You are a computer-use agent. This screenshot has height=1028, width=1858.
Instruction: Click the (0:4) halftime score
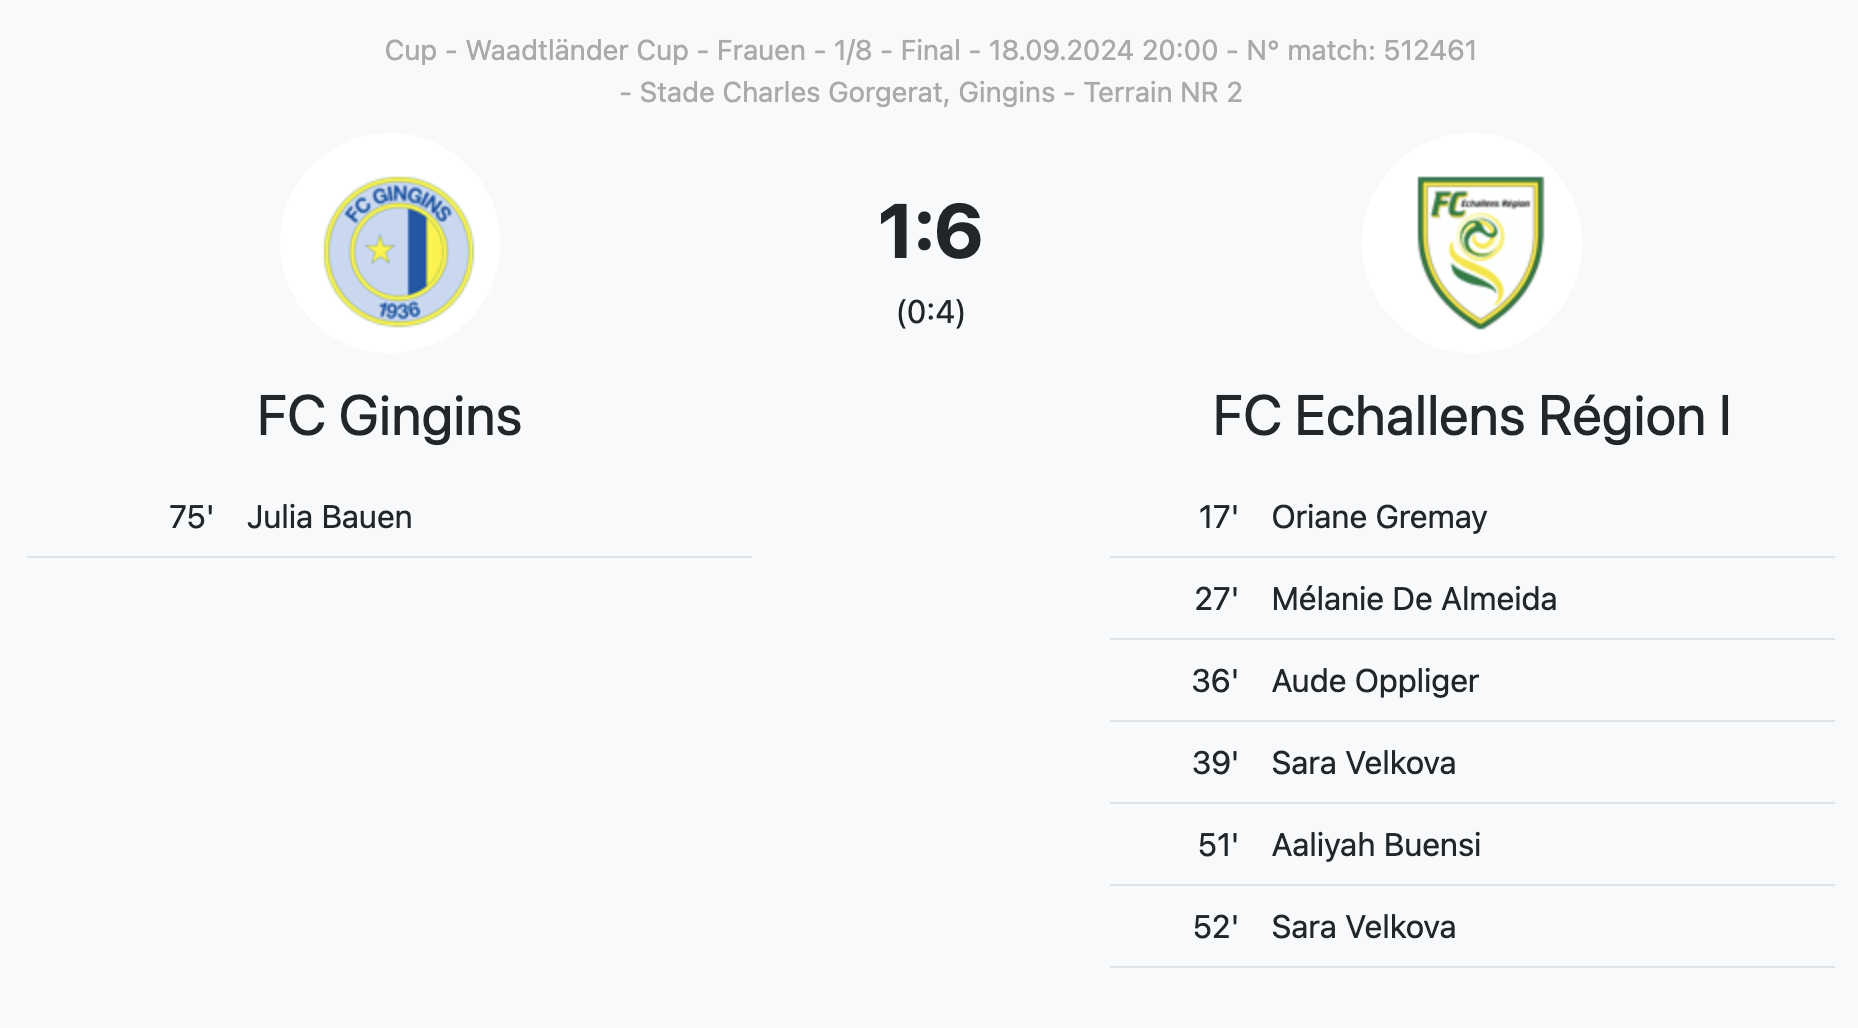coord(930,312)
